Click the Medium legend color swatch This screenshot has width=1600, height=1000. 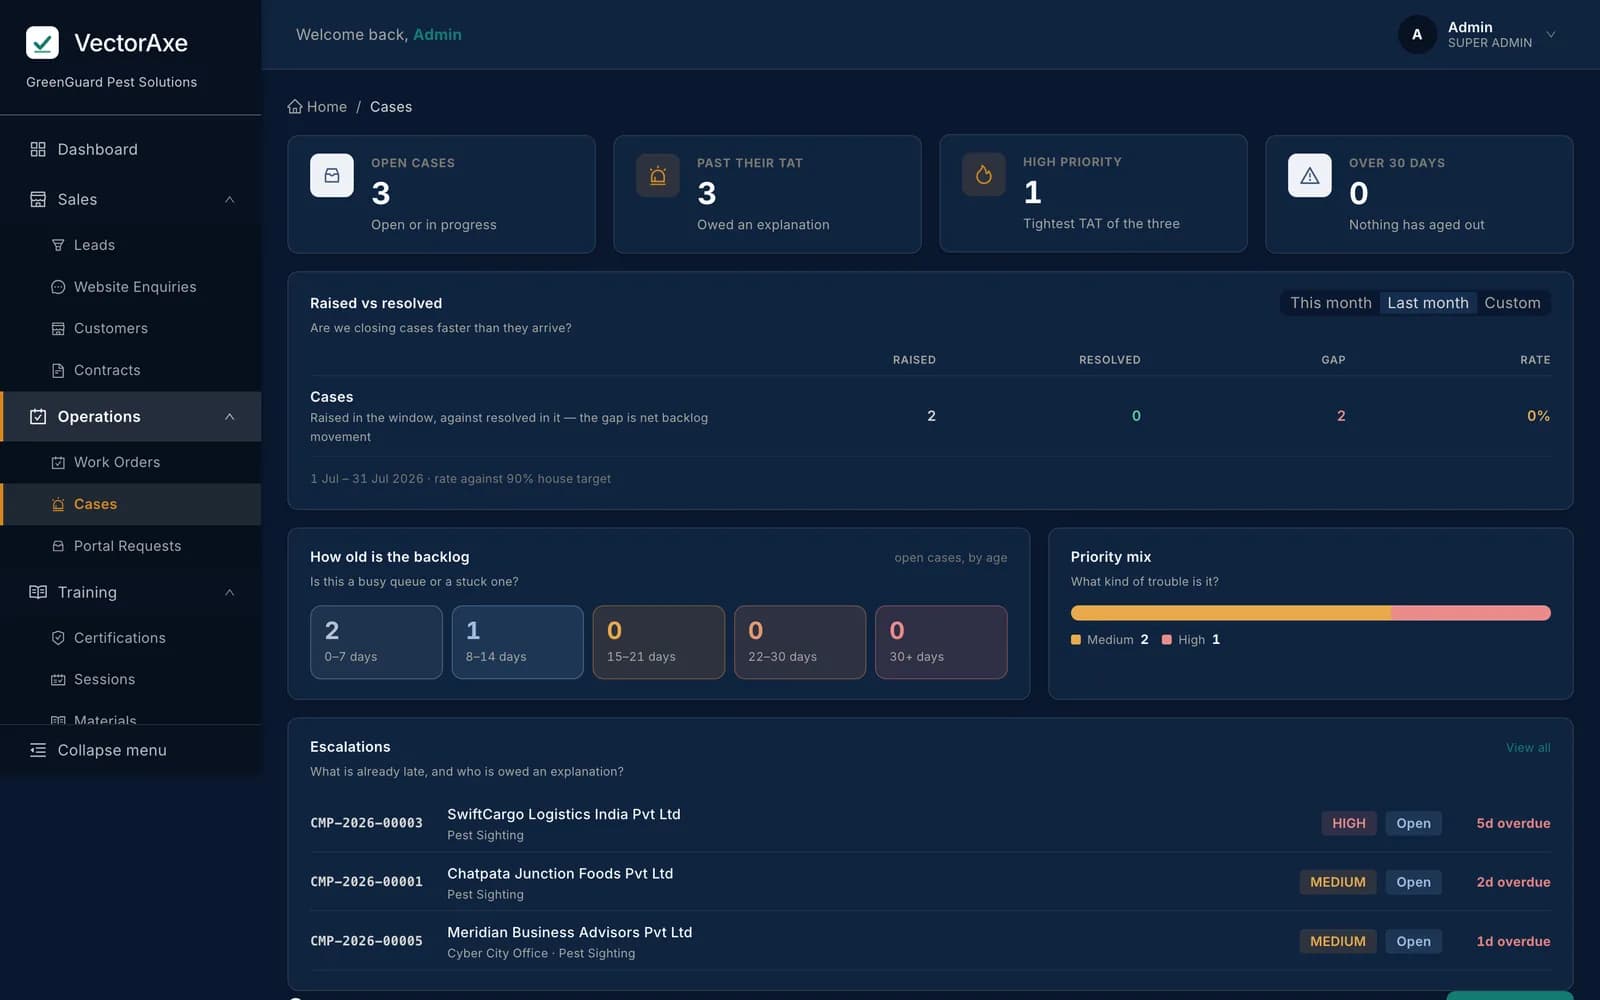[x=1076, y=640]
